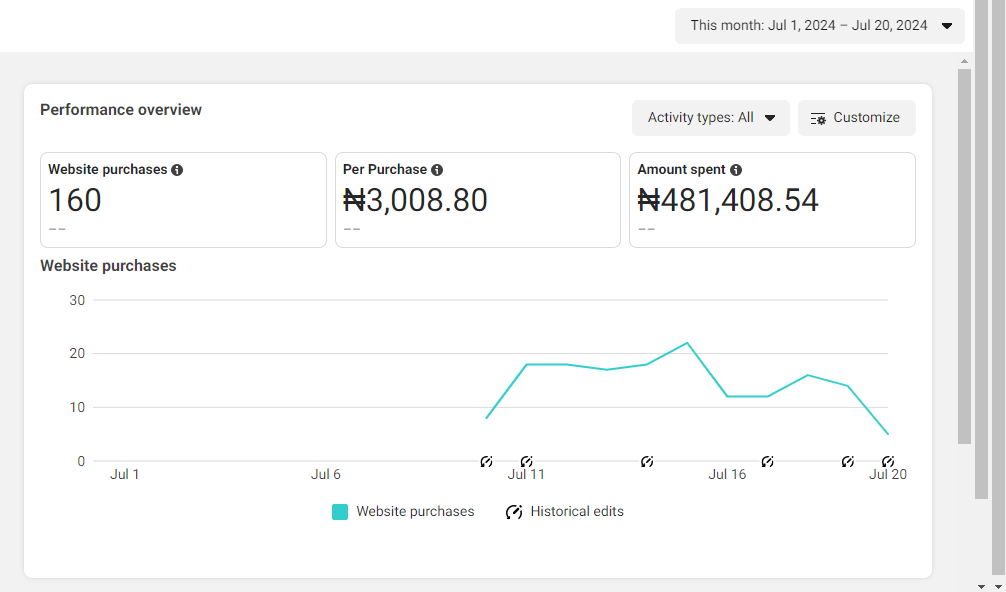The height and width of the screenshot is (592, 1006).
Task: Click the historical edit marker at Jul 17
Action: point(768,461)
